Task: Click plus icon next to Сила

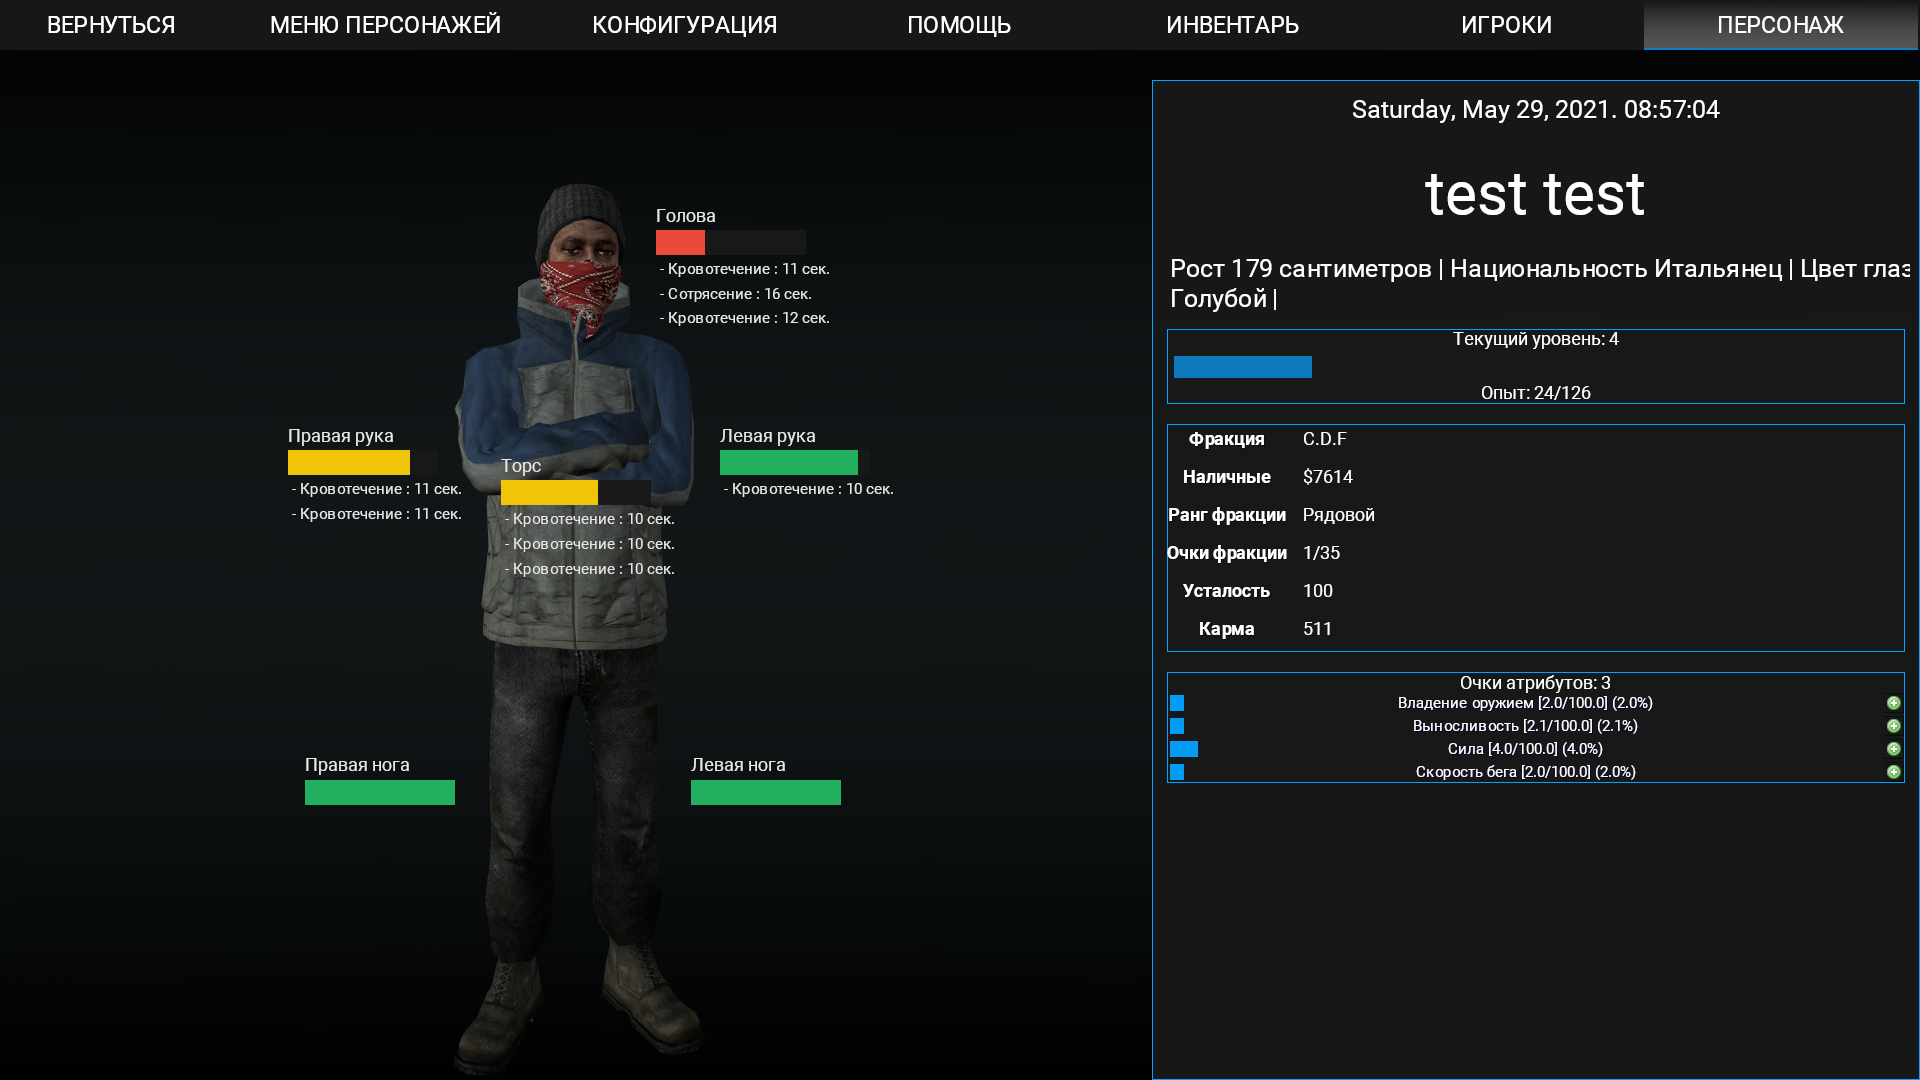Action: point(1893,749)
